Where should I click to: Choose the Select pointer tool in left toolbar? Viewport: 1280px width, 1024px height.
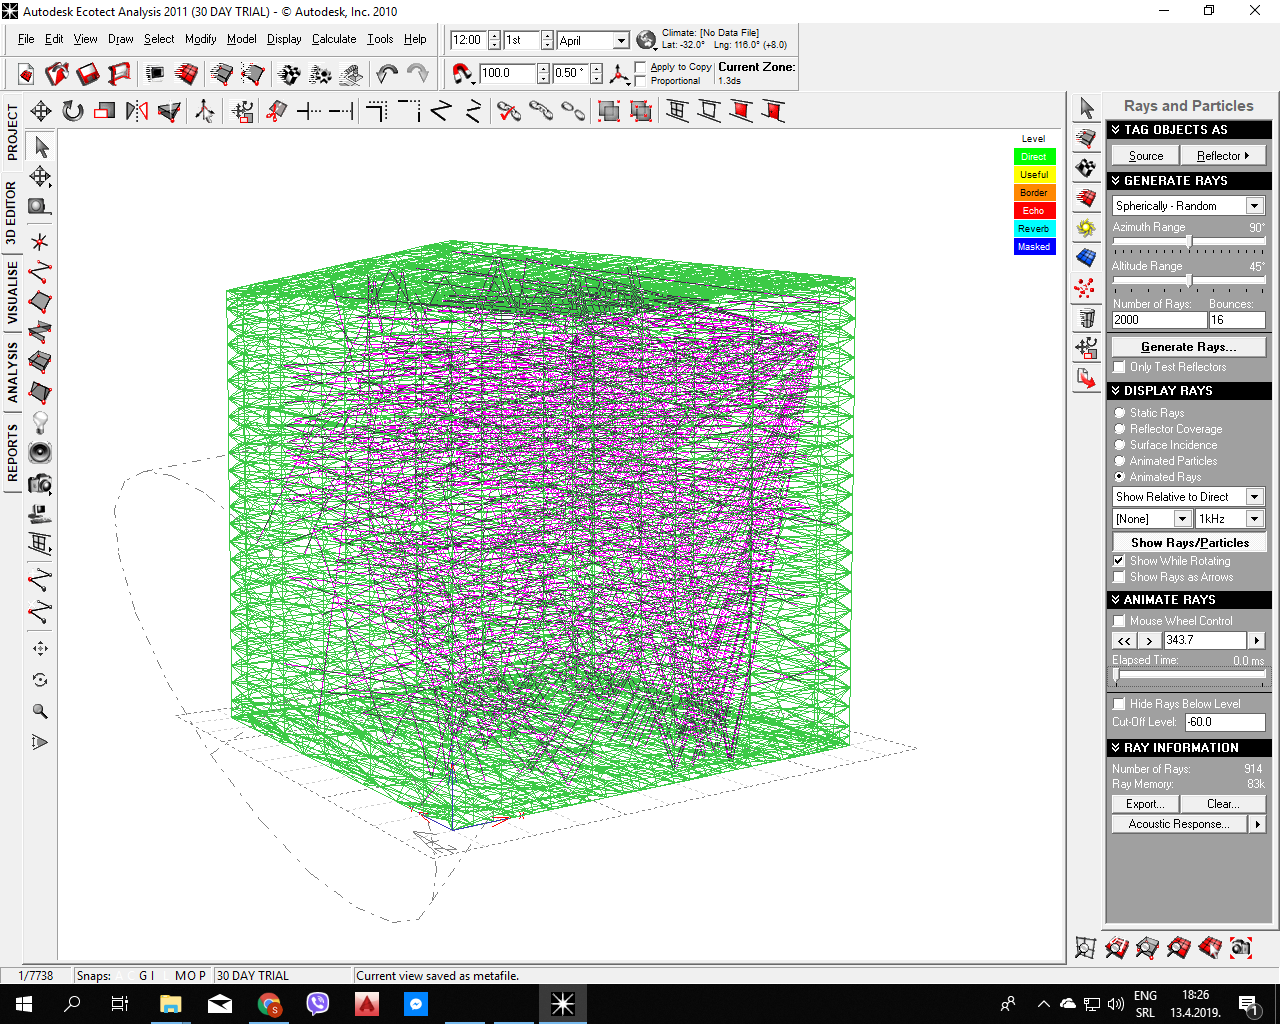(40, 146)
